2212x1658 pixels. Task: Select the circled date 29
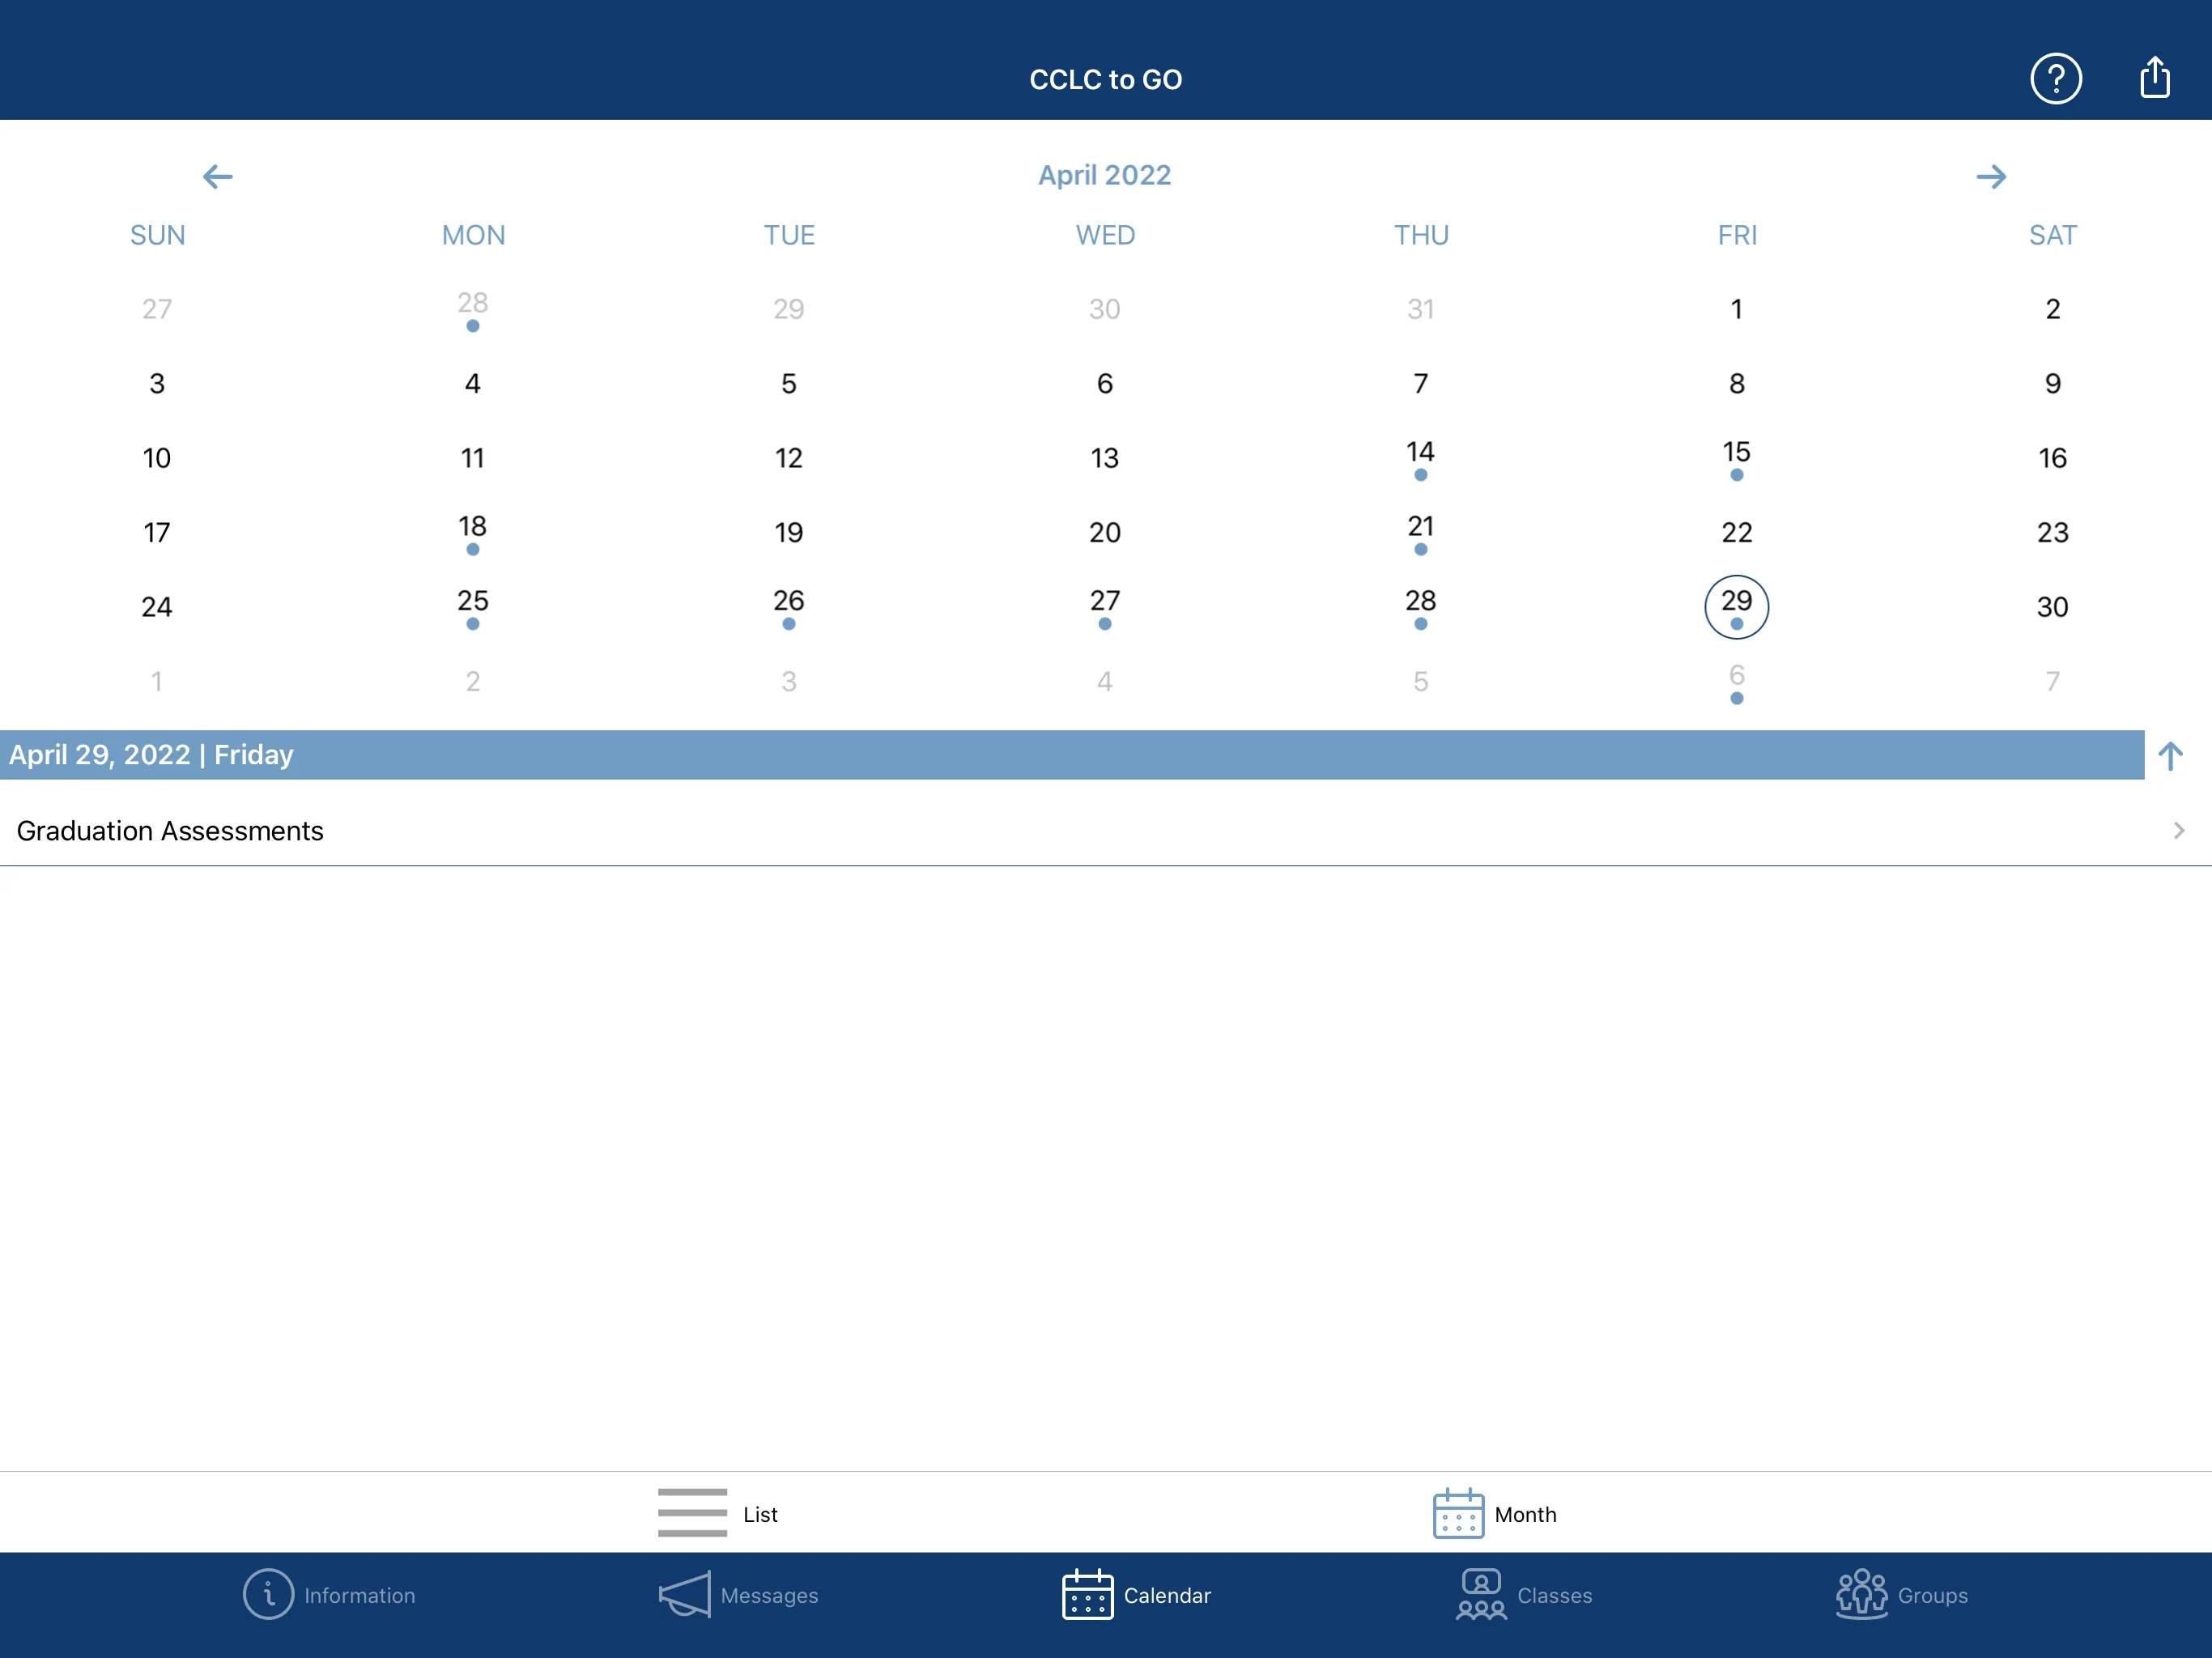point(1736,607)
